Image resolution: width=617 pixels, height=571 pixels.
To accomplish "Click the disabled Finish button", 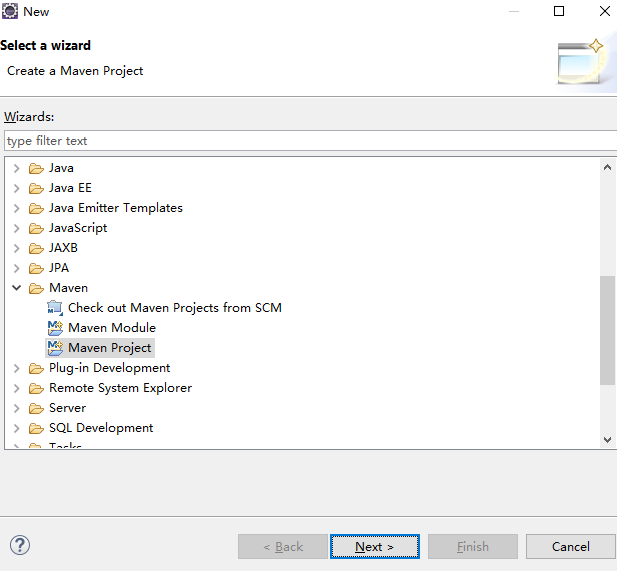I will [473, 547].
